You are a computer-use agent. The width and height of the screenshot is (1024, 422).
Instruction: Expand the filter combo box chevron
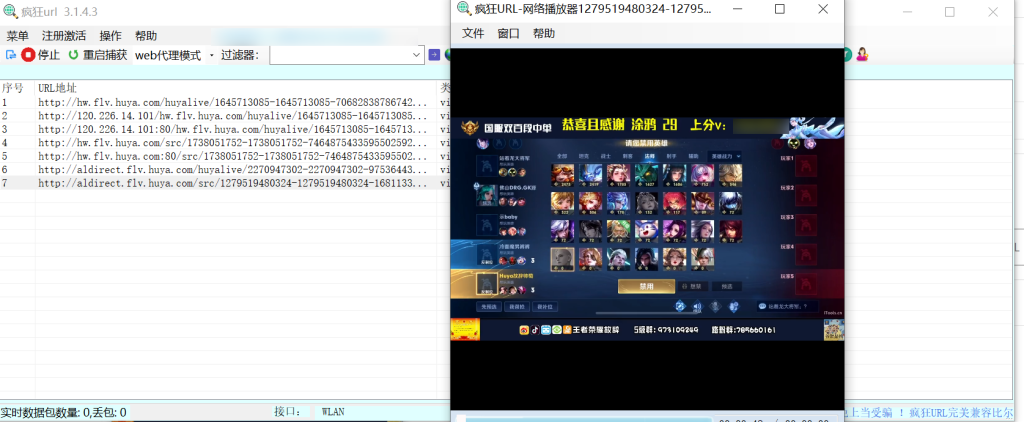tap(417, 56)
